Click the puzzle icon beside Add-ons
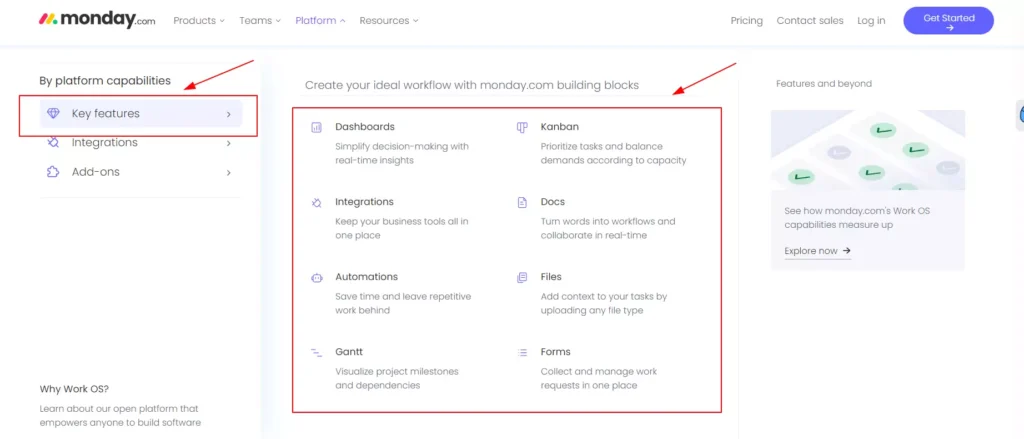 pyautogui.click(x=54, y=172)
